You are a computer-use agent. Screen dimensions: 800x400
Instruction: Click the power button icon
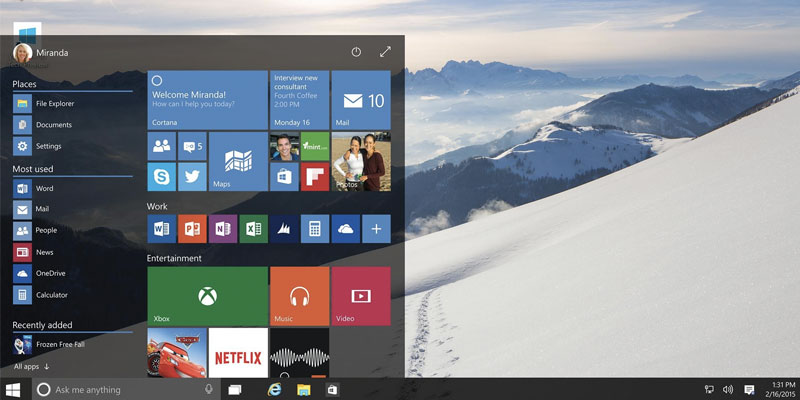pyautogui.click(x=356, y=52)
